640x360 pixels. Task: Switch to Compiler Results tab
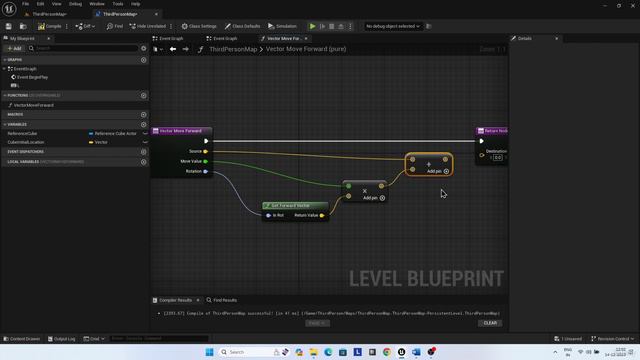175,300
